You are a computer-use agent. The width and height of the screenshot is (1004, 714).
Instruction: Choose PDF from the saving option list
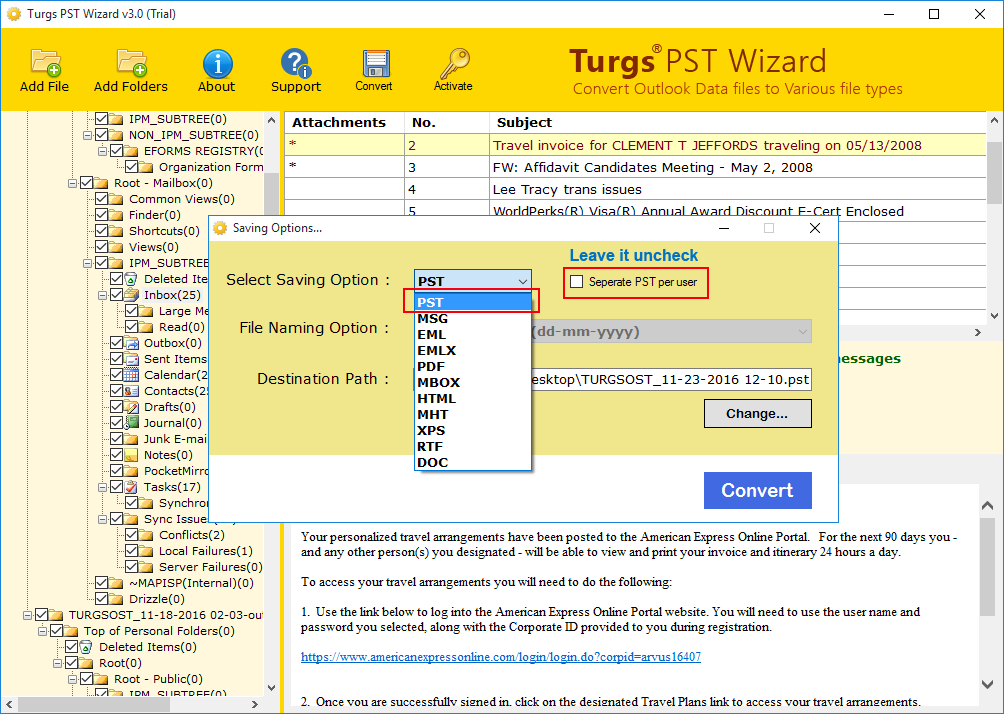tap(473, 366)
